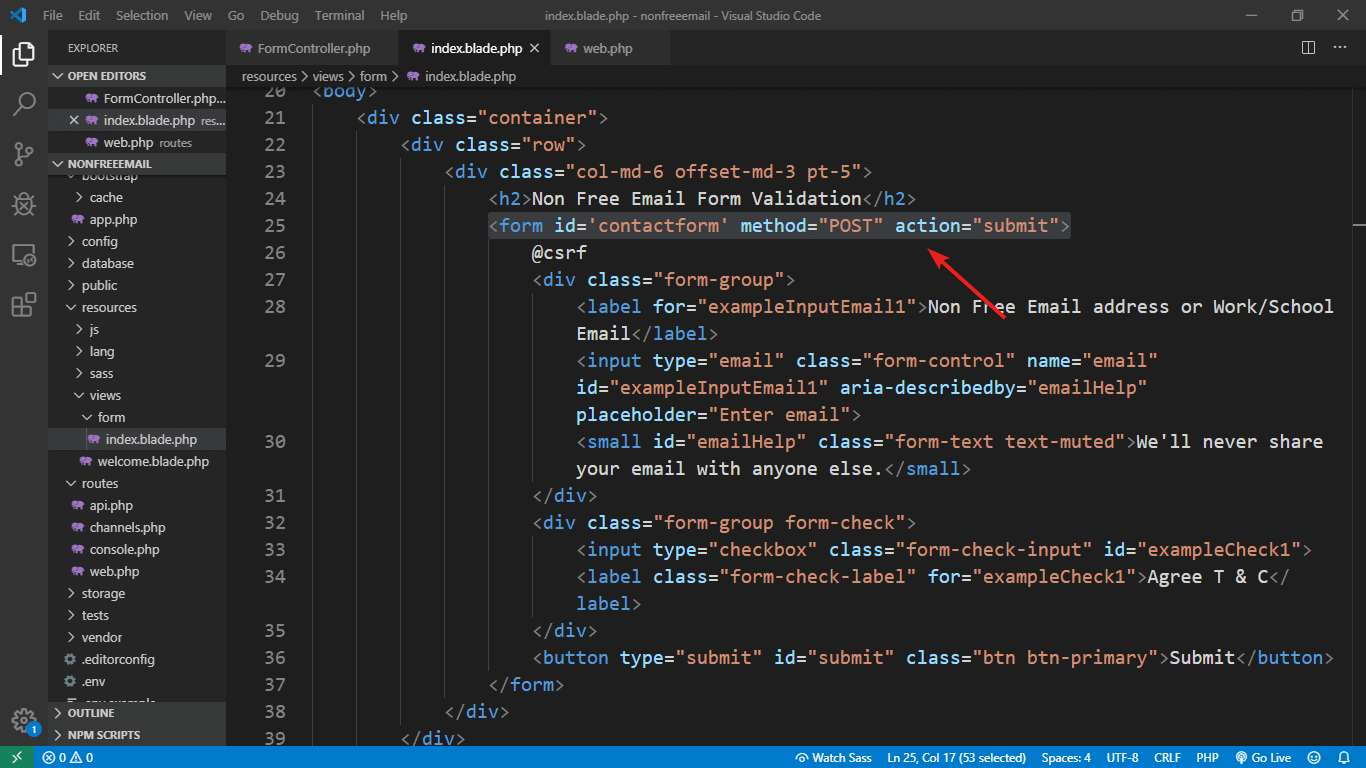Open the Source Control panel icon

pos(23,154)
